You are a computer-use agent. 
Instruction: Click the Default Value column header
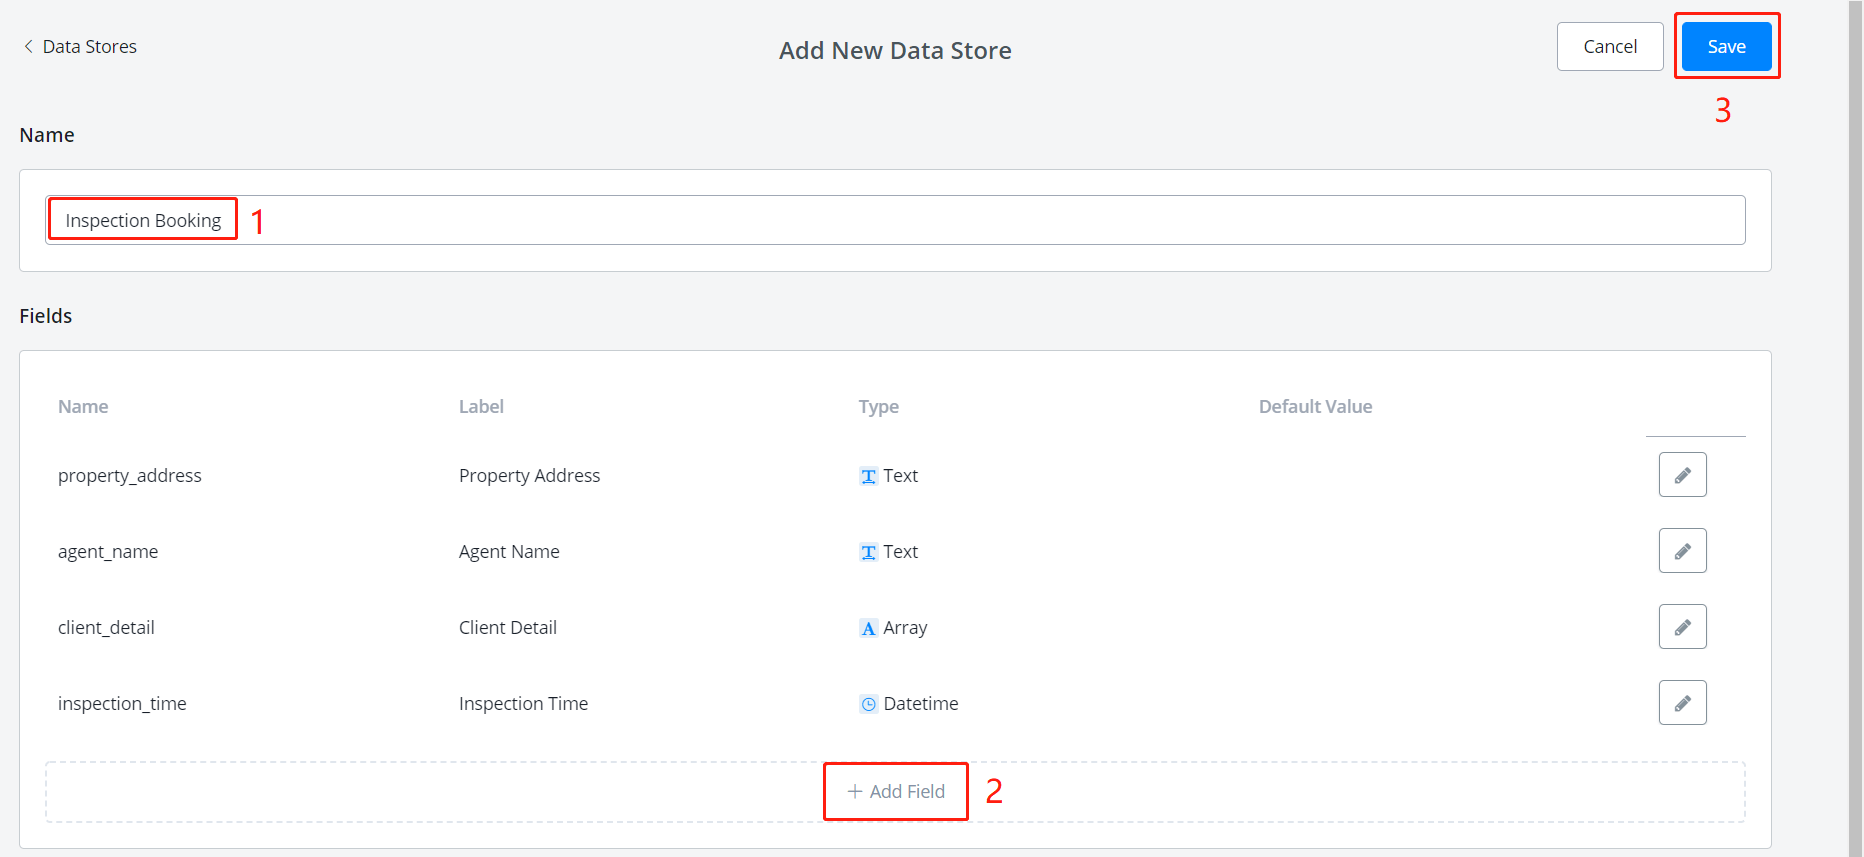coord(1314,407)
